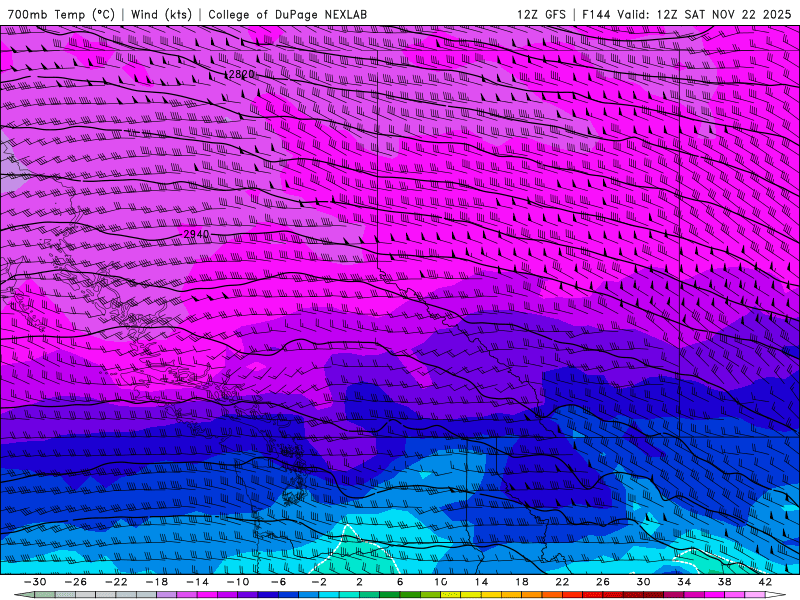Select the 30 value on the temperature scale
Screen dimensions: 800x600
coord(643,582)
